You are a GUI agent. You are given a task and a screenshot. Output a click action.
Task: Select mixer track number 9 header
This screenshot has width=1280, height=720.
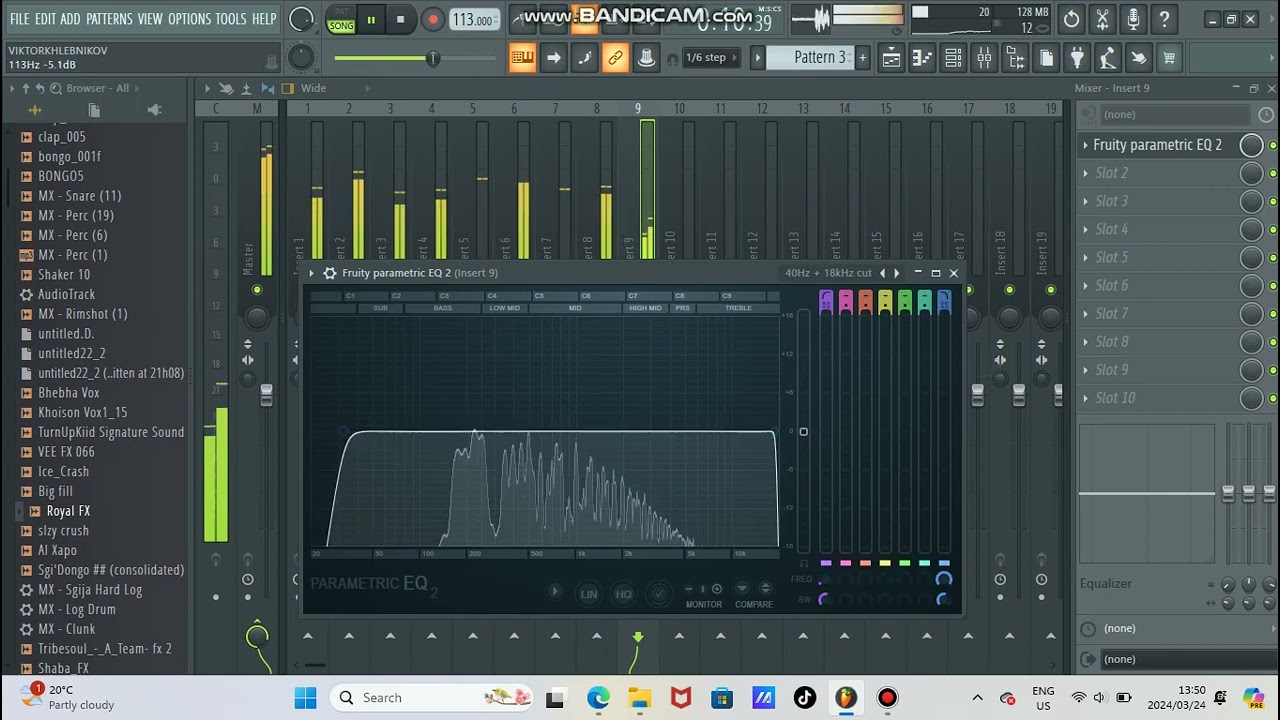click(638, 108)
